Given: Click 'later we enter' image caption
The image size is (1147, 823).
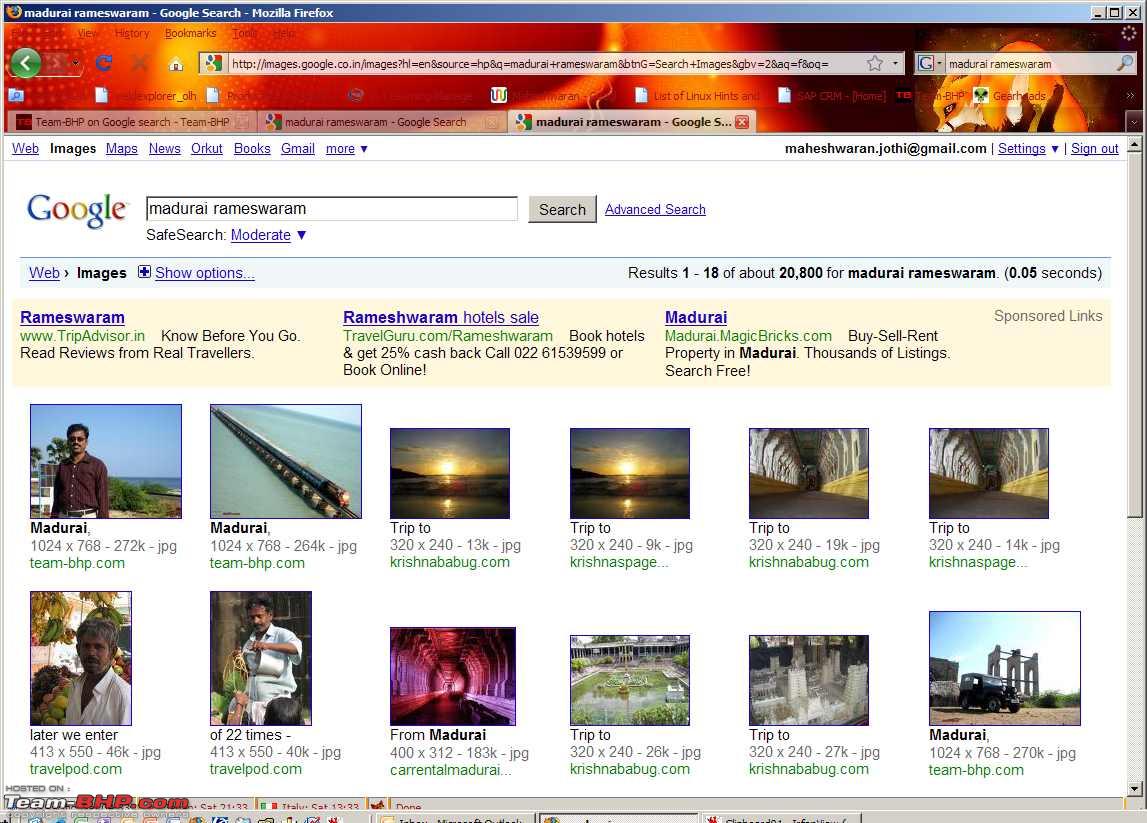Looking at the screenshot, I should tap(74, 734).
